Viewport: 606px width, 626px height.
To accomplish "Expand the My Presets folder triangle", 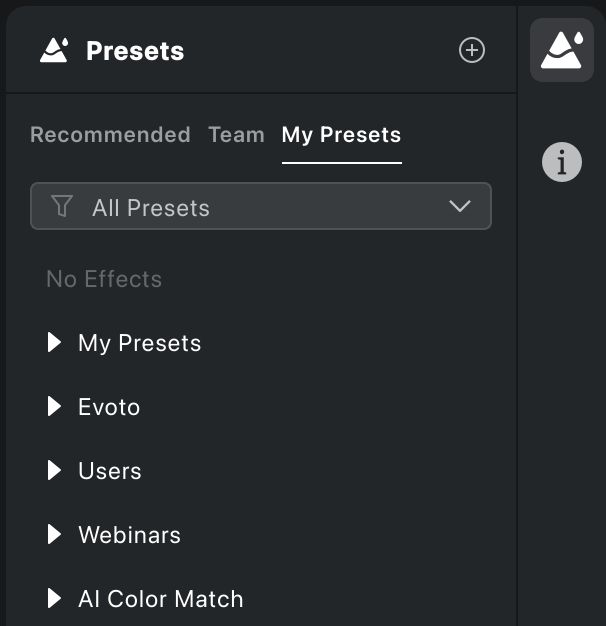I will (54, 343).
